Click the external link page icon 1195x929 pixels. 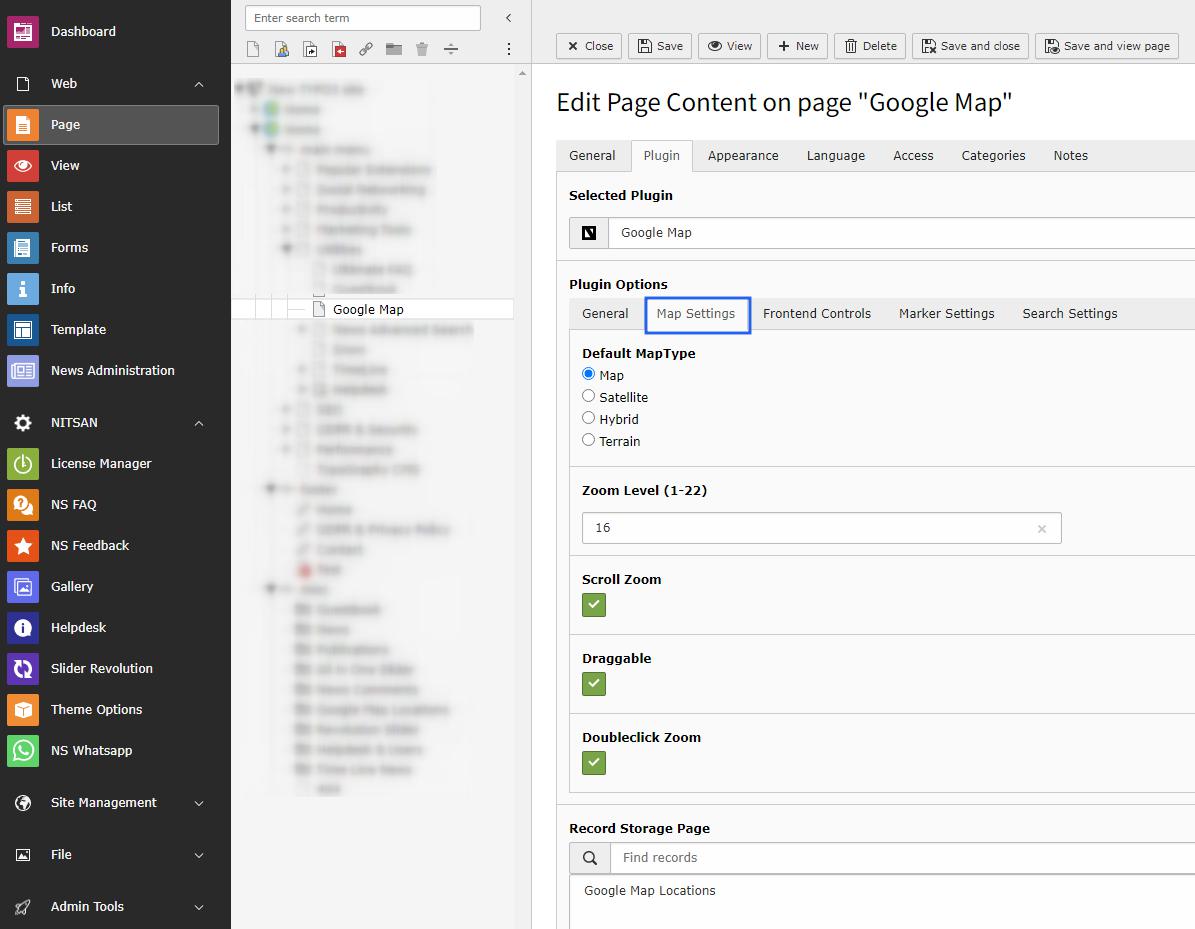click(366, 50)
